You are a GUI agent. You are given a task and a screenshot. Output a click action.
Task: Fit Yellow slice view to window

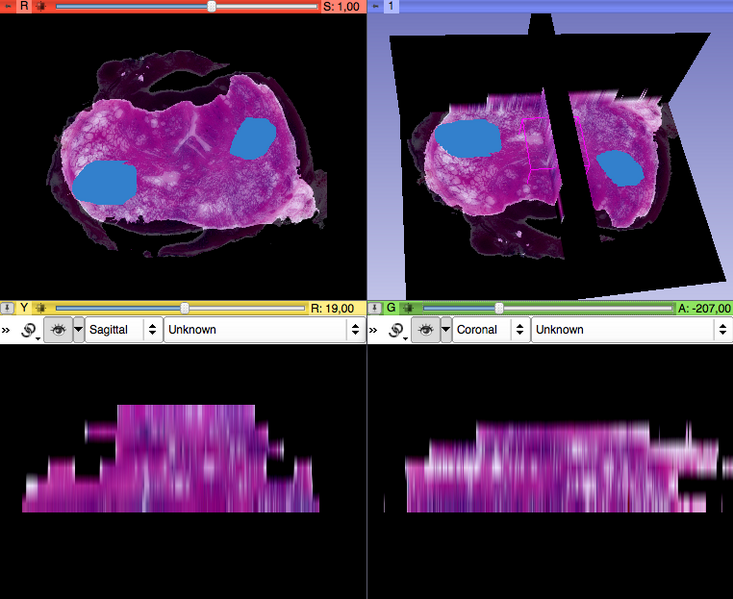pos(41,308)
